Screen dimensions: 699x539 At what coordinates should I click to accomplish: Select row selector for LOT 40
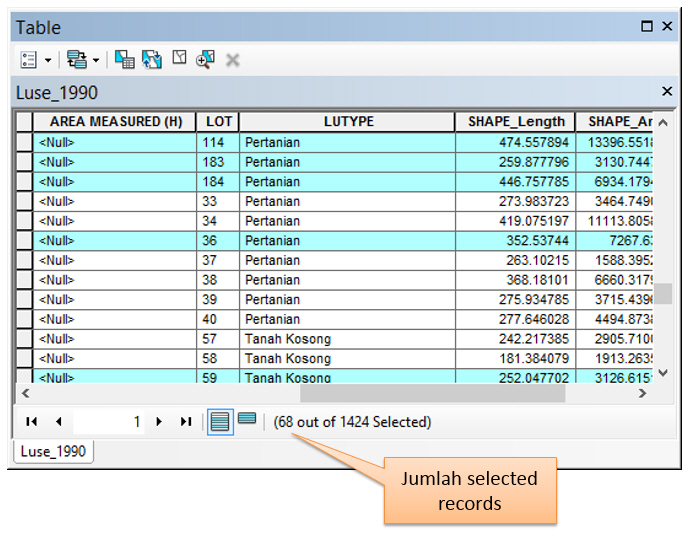click(25, 319)
